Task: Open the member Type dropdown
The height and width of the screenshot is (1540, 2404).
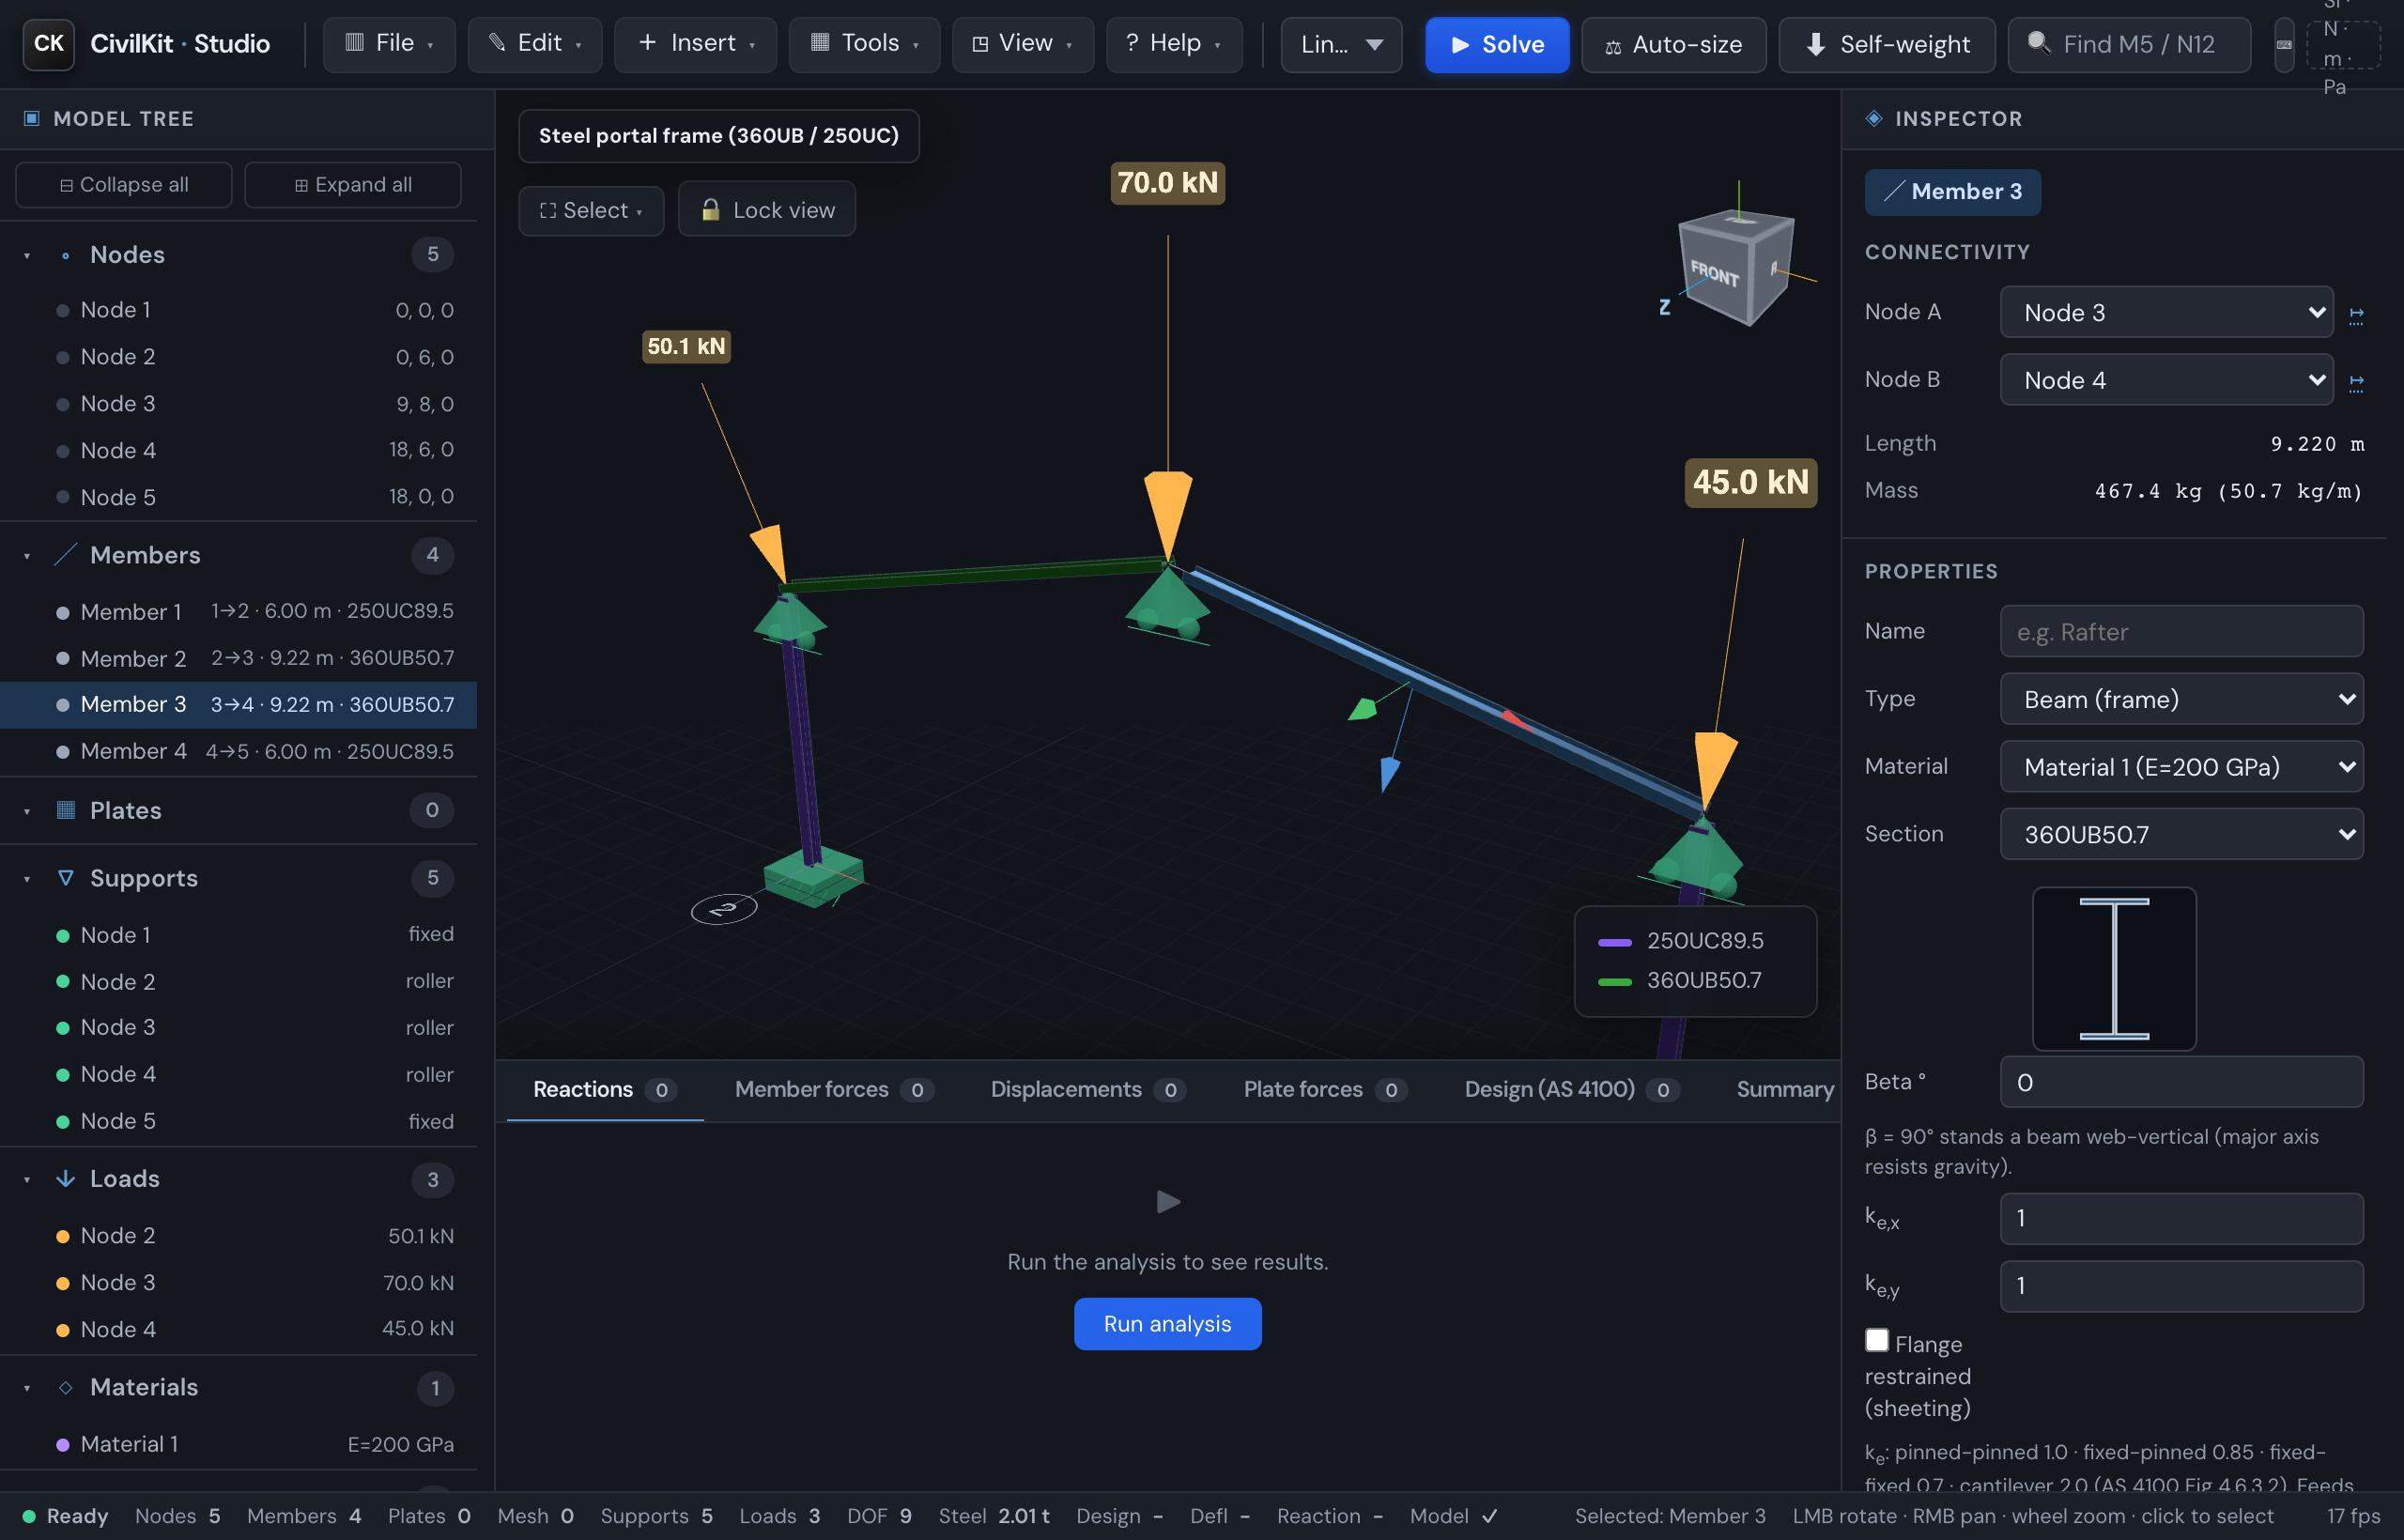Action: (x=2181, y=699)
